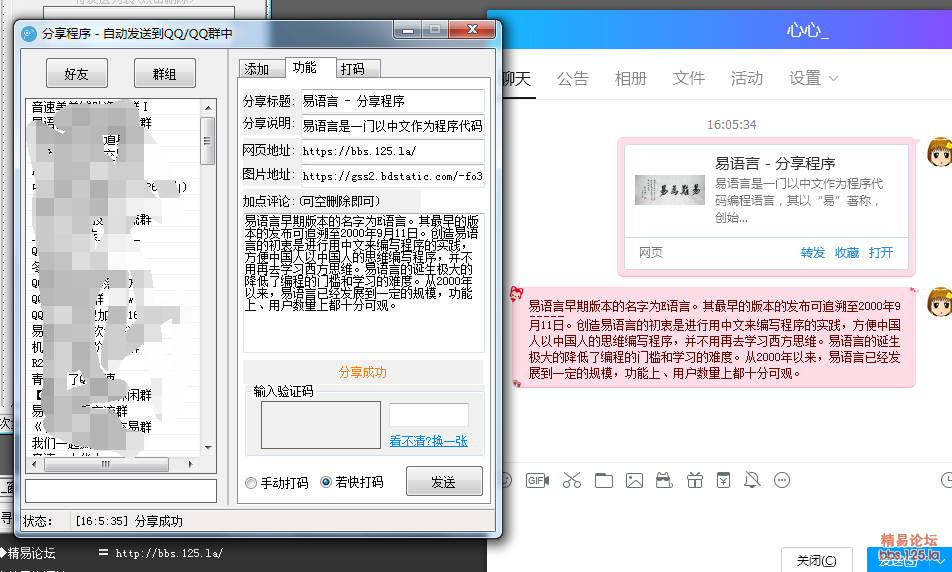The image size is (952, 572).
Task: Expand the 设置 dropdown in chat header
Action: (813, 78)
